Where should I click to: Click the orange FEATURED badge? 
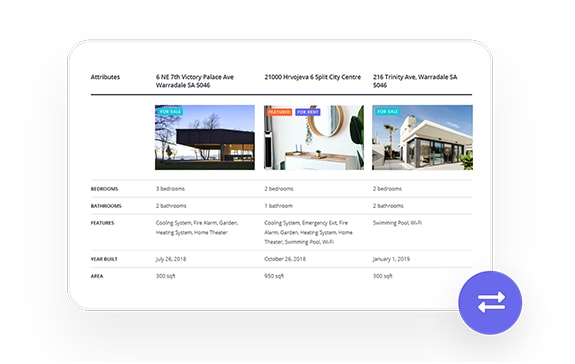click(279, 112)
